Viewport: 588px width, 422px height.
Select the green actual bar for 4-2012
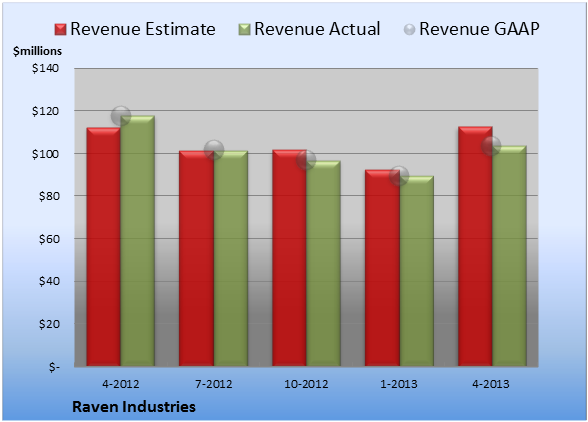[137, 241]
